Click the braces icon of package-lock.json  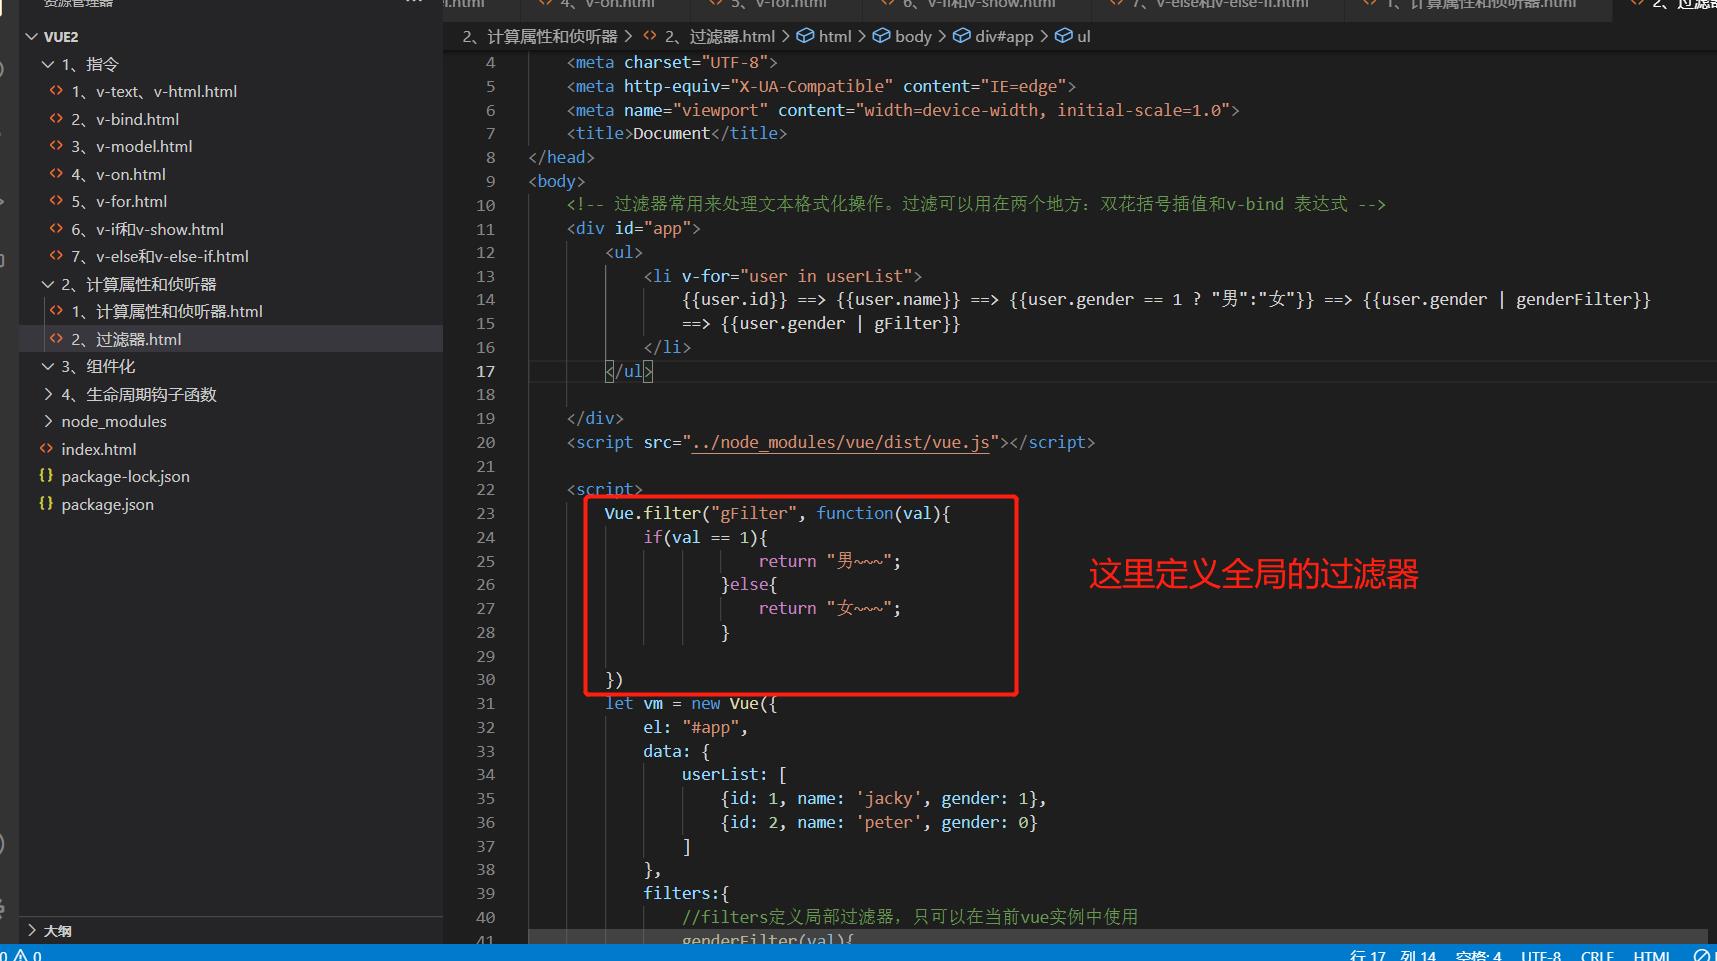[46, 476]
